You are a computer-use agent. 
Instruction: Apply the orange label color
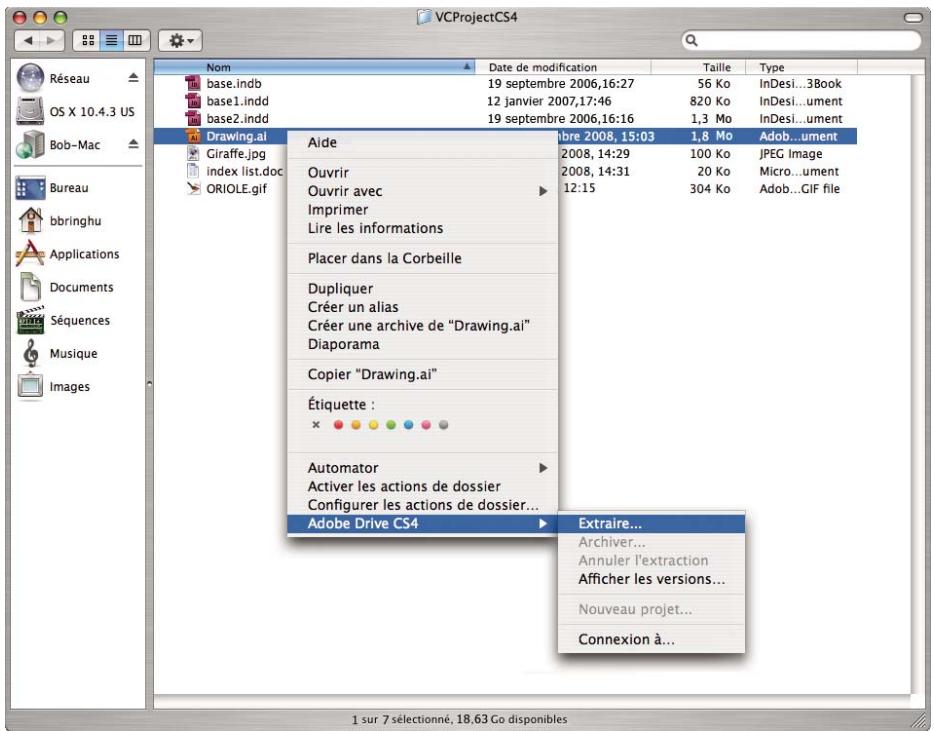point(356,425)
